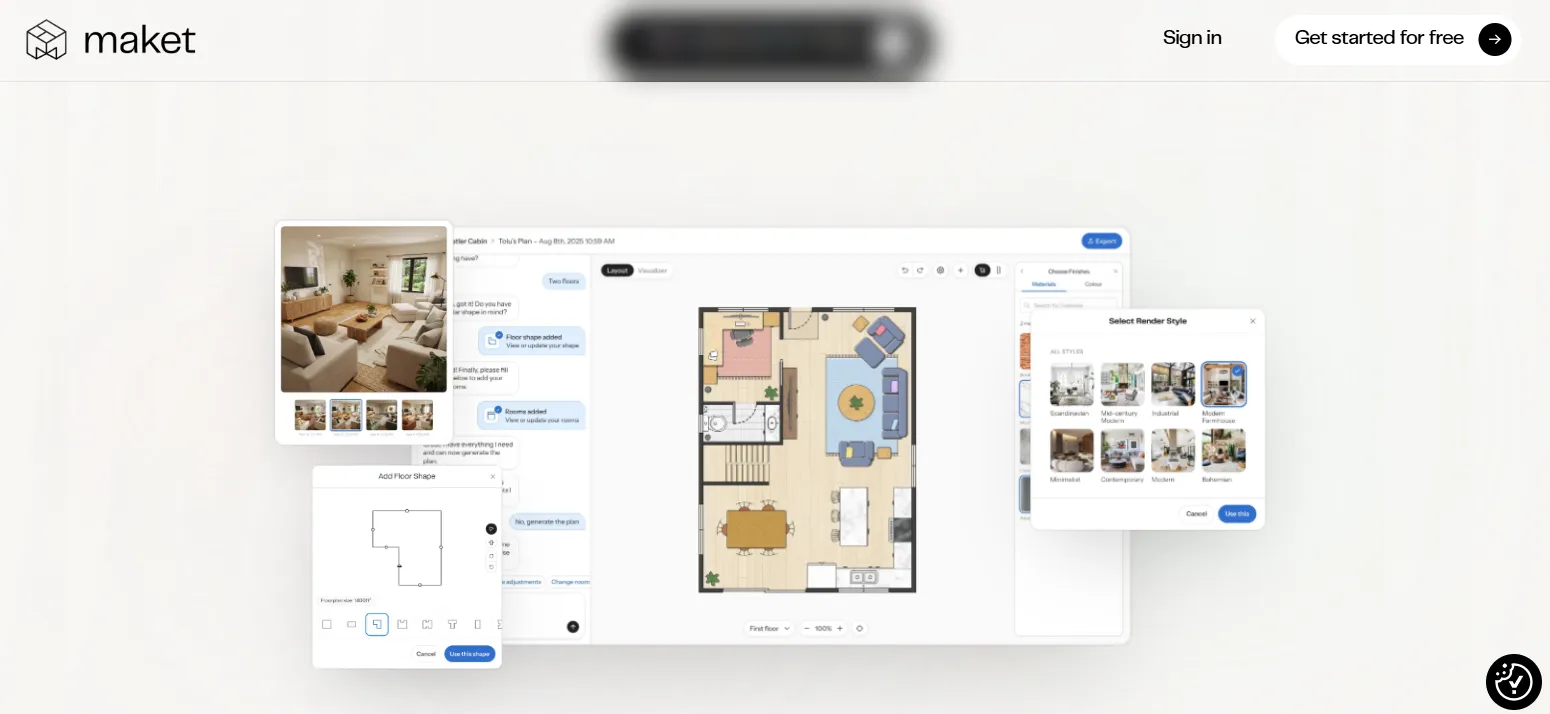Cancel the Select Render Style dialog
Viewport: 1550px width, 714px height.
1196,514
